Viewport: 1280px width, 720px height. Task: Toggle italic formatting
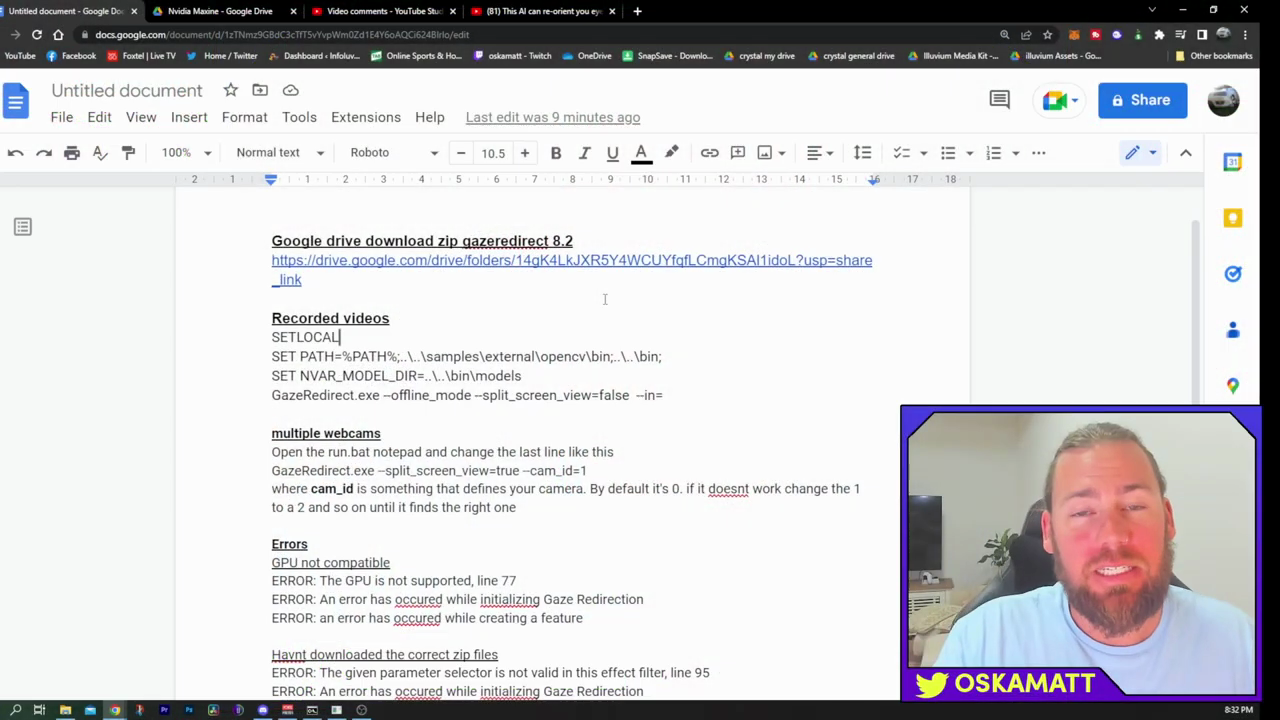coord(584,153)
